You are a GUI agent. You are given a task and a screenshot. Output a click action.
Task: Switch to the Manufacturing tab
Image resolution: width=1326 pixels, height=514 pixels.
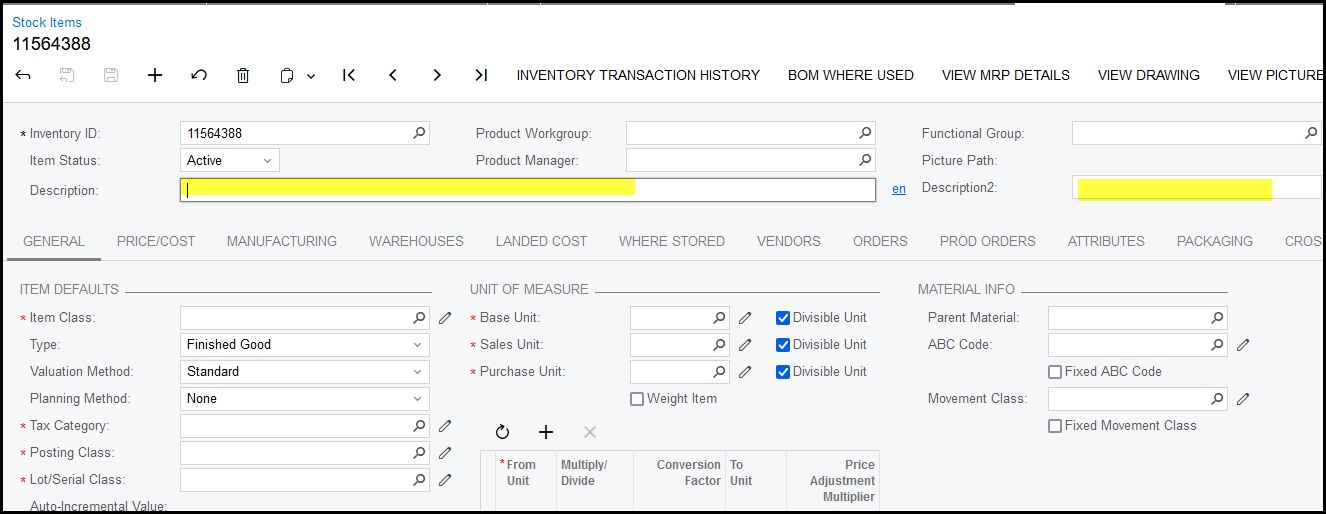281,241
